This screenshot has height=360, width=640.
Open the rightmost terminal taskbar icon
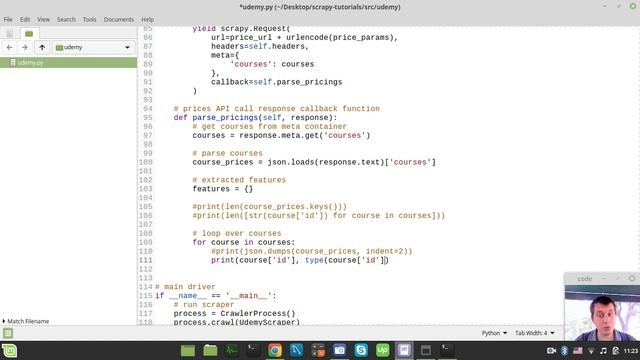click(447, 351)
